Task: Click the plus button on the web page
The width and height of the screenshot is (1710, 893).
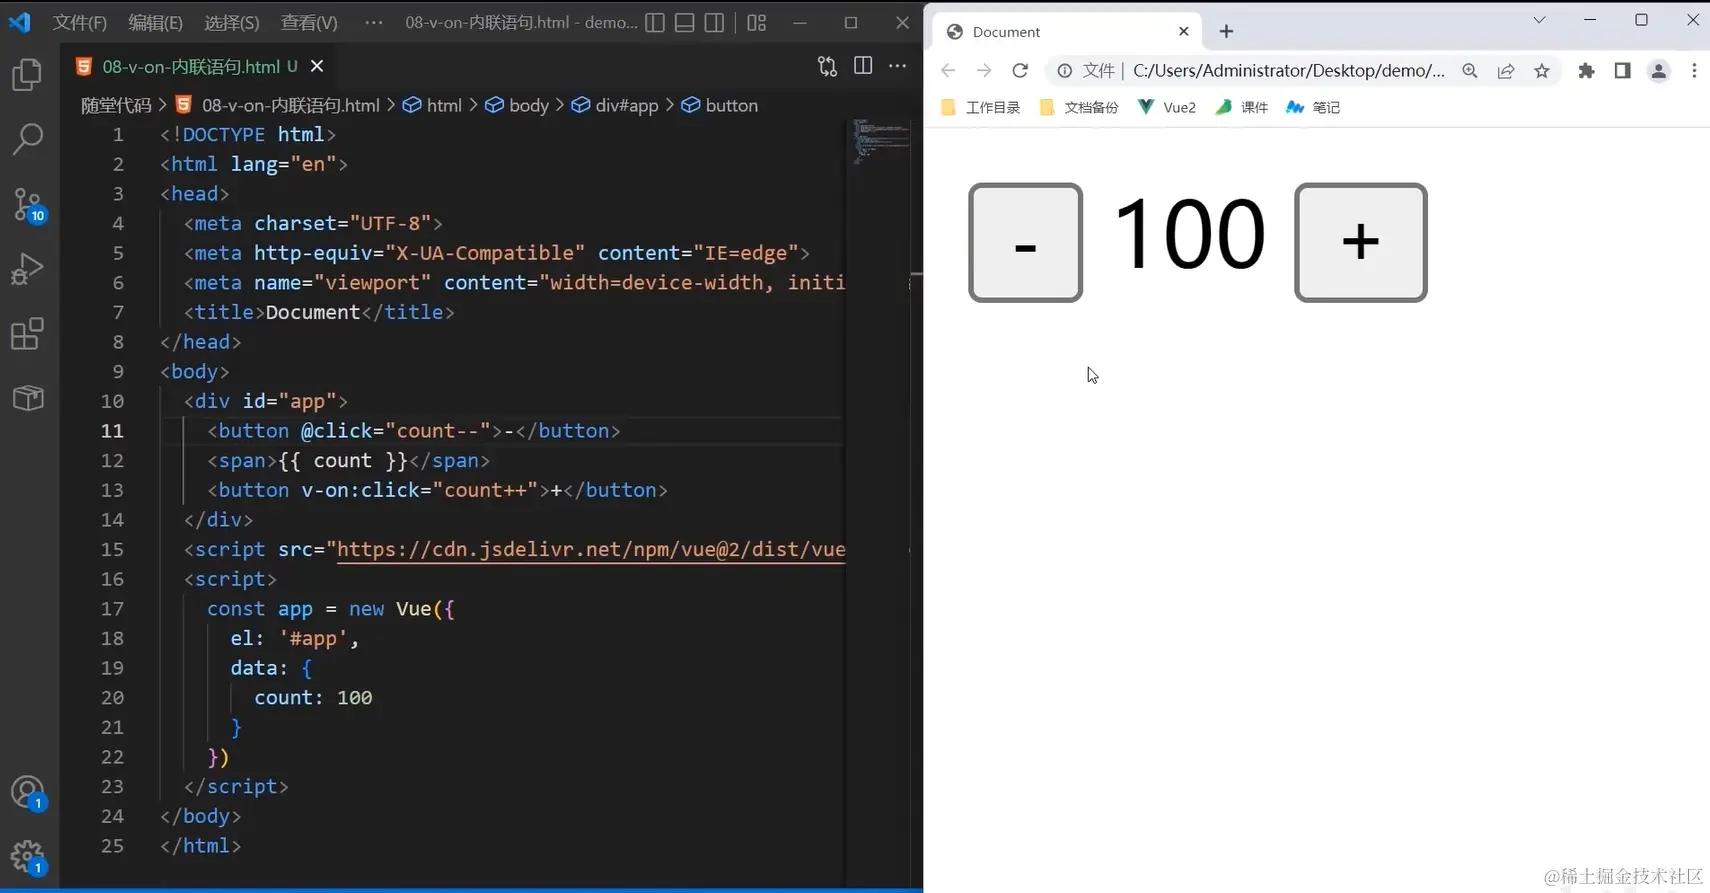Action: click(1361, 242)
